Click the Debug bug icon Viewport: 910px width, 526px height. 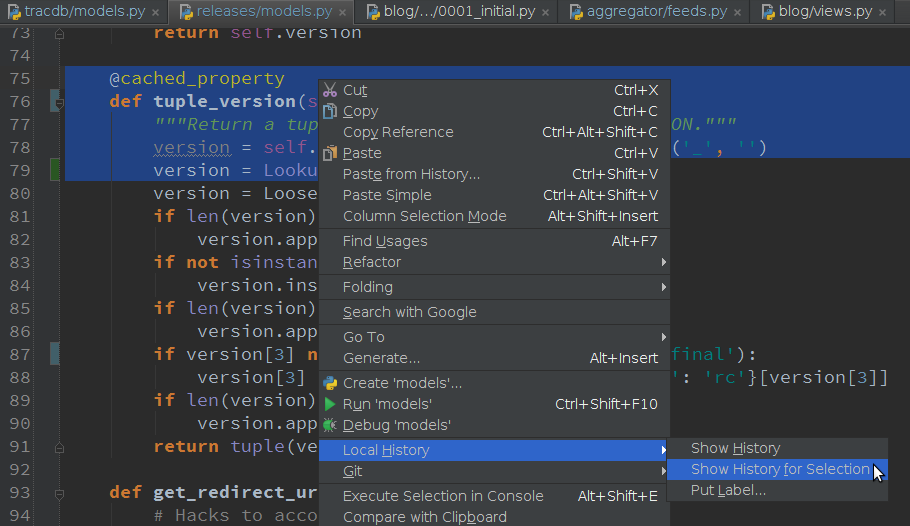click(330, 425)
